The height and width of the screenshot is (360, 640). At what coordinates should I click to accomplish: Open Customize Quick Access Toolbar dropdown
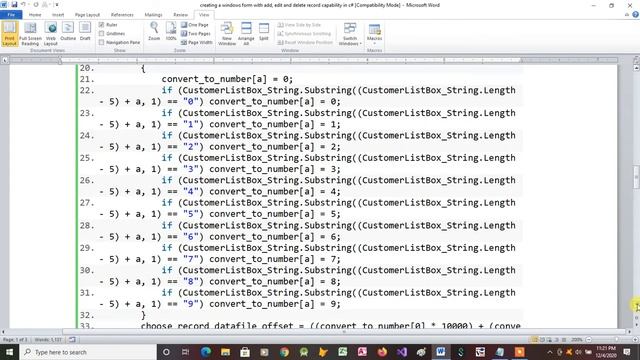pyautogui.click(x=57, y=4)
